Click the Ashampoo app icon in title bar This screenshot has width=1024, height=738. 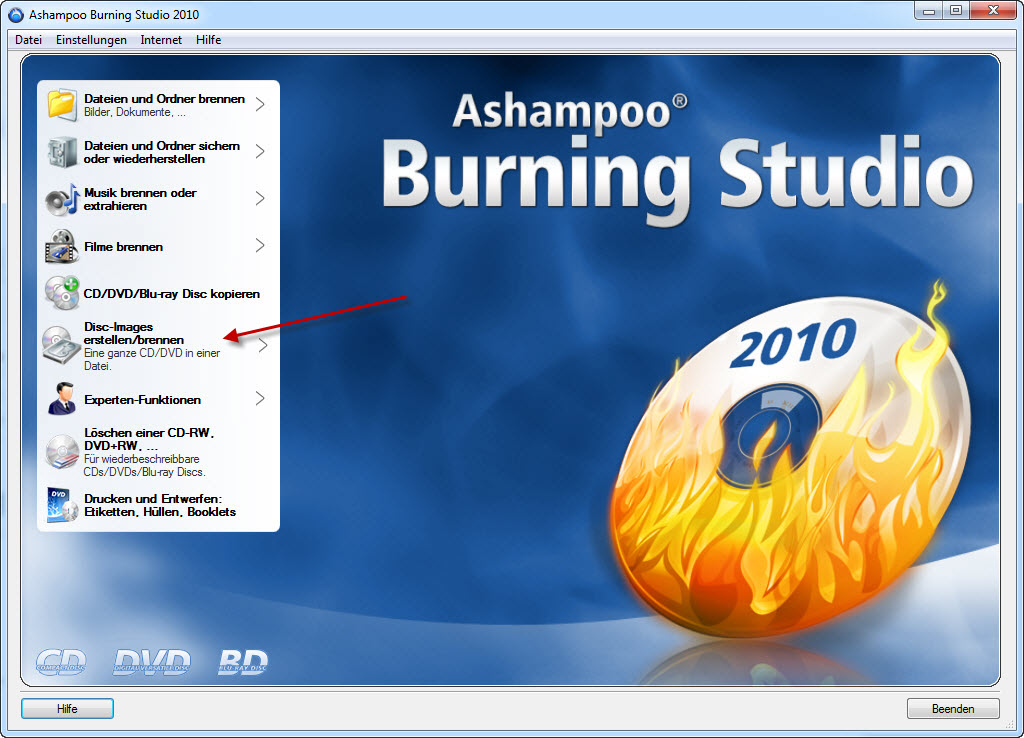16,14
